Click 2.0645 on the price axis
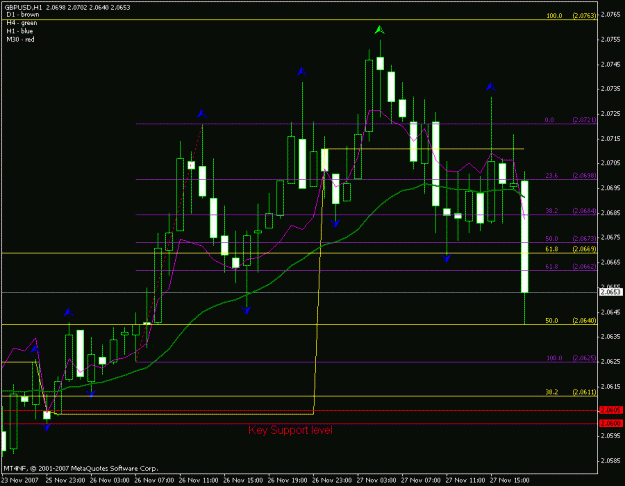This screenshot has width=625, height=486. (x=611, y=312)
